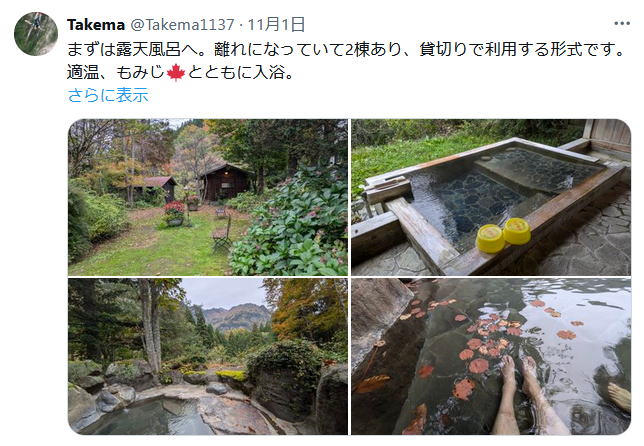
Task: Click the small red-roofed hut
Action: click(x=160, y=188)
